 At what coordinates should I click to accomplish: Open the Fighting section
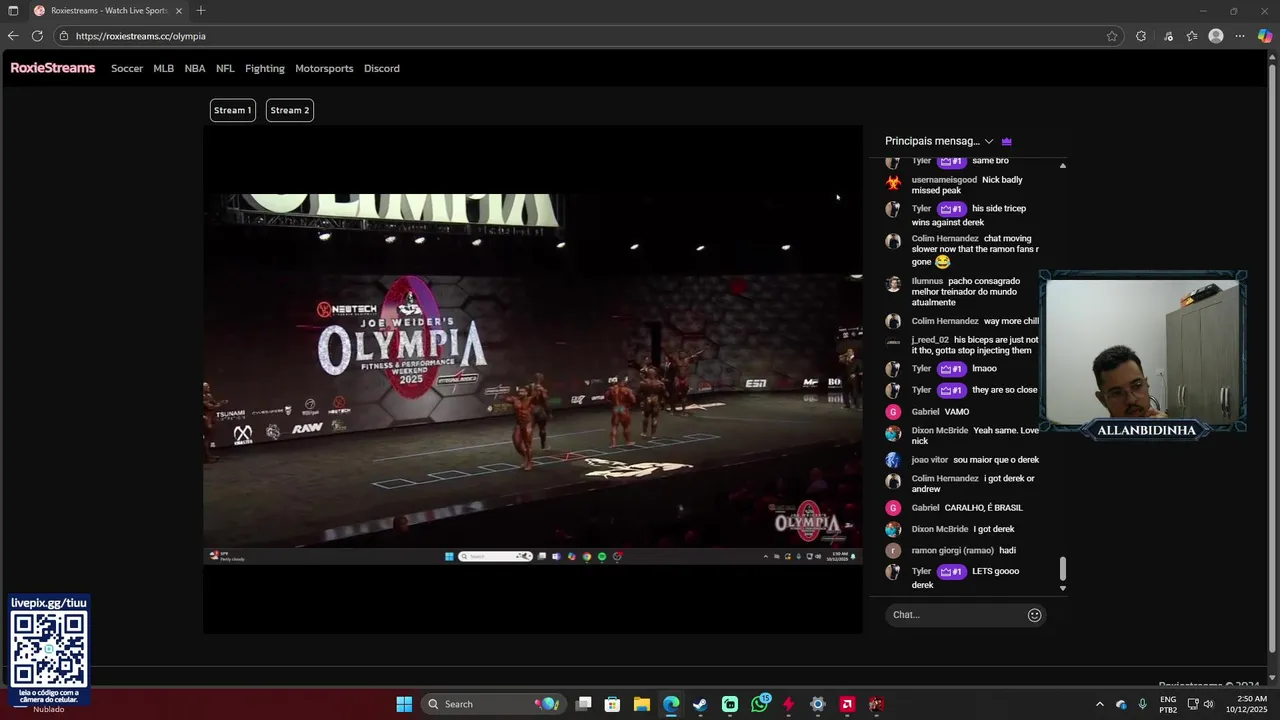pos(265,69)
